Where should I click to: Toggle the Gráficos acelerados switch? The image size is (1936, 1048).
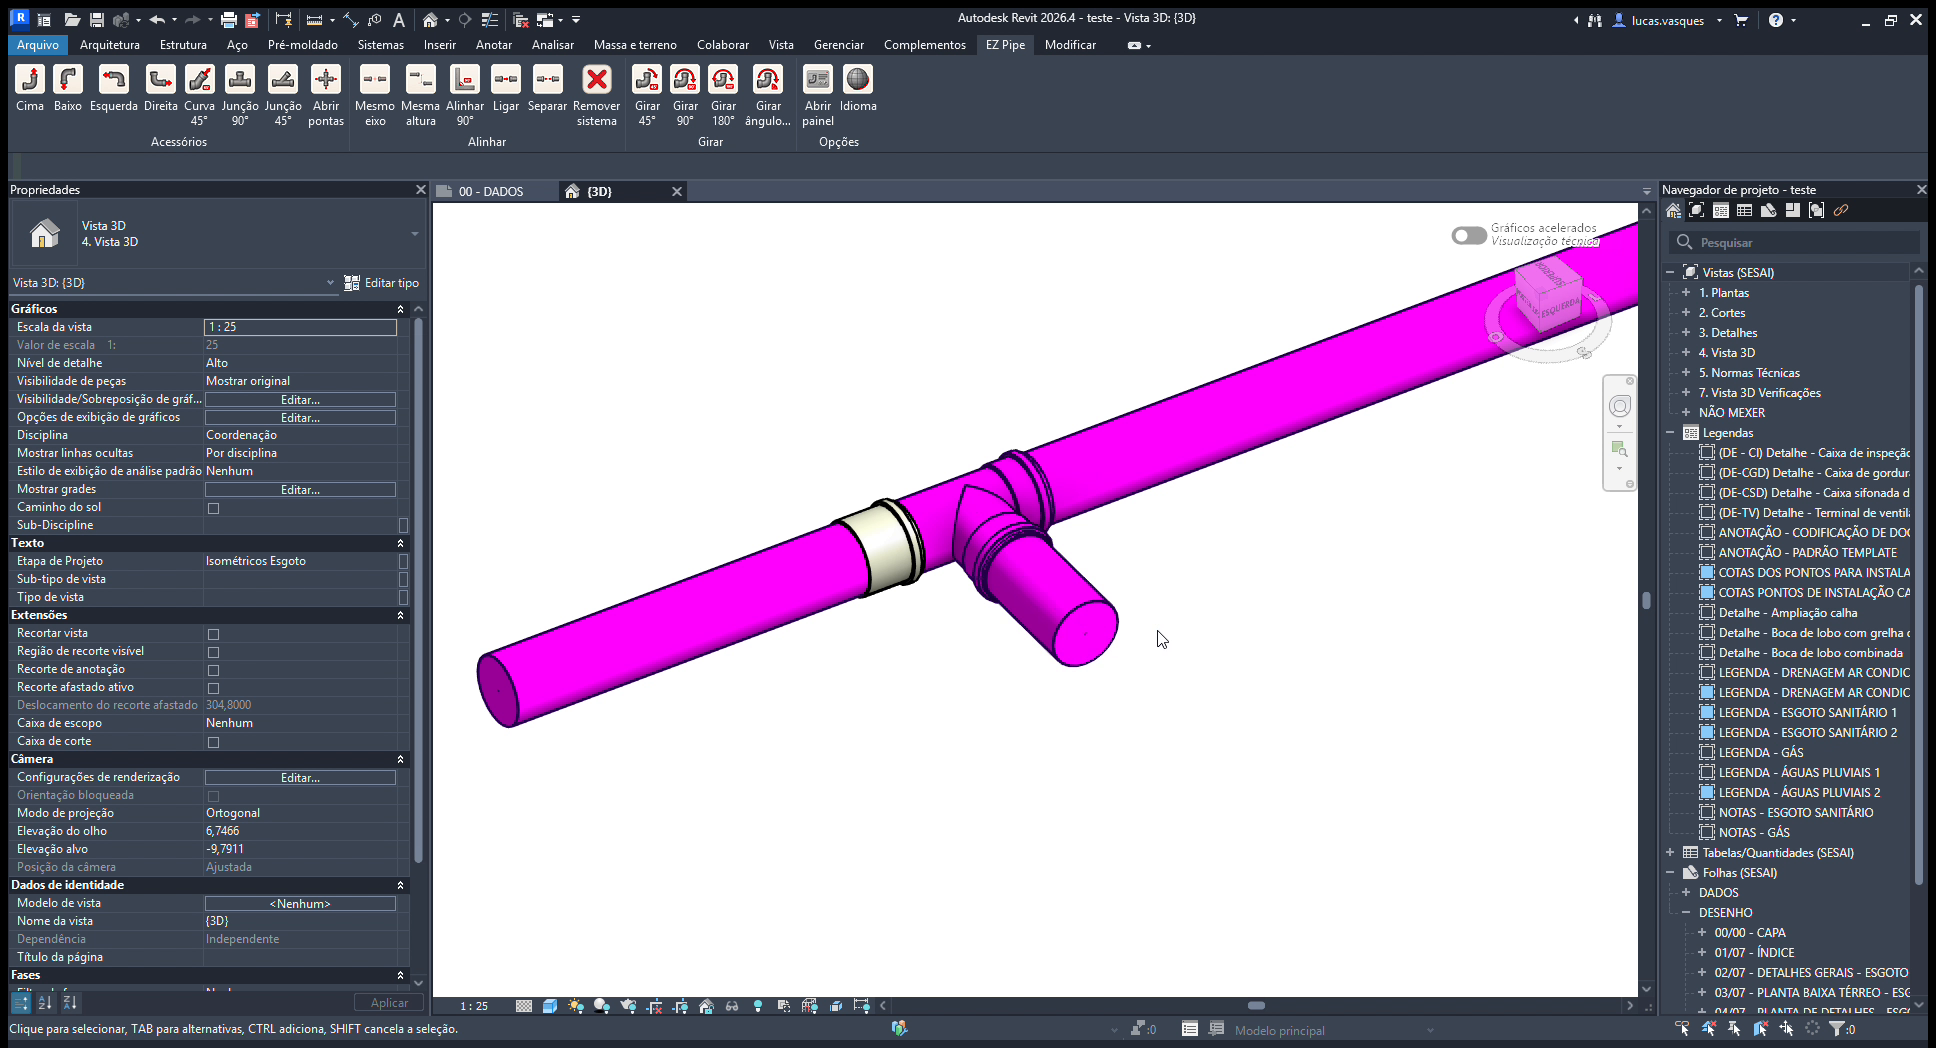tap(1469, 235)
